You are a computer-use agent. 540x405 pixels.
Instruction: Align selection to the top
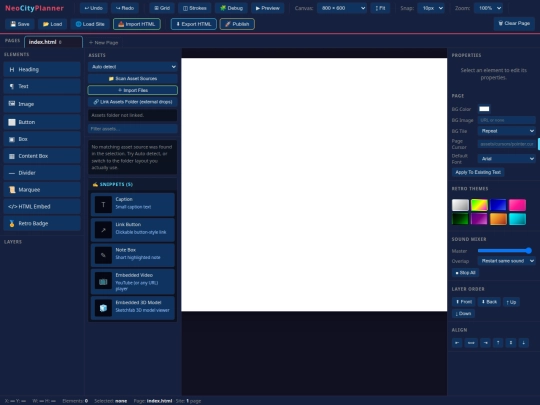click(498, 343)
